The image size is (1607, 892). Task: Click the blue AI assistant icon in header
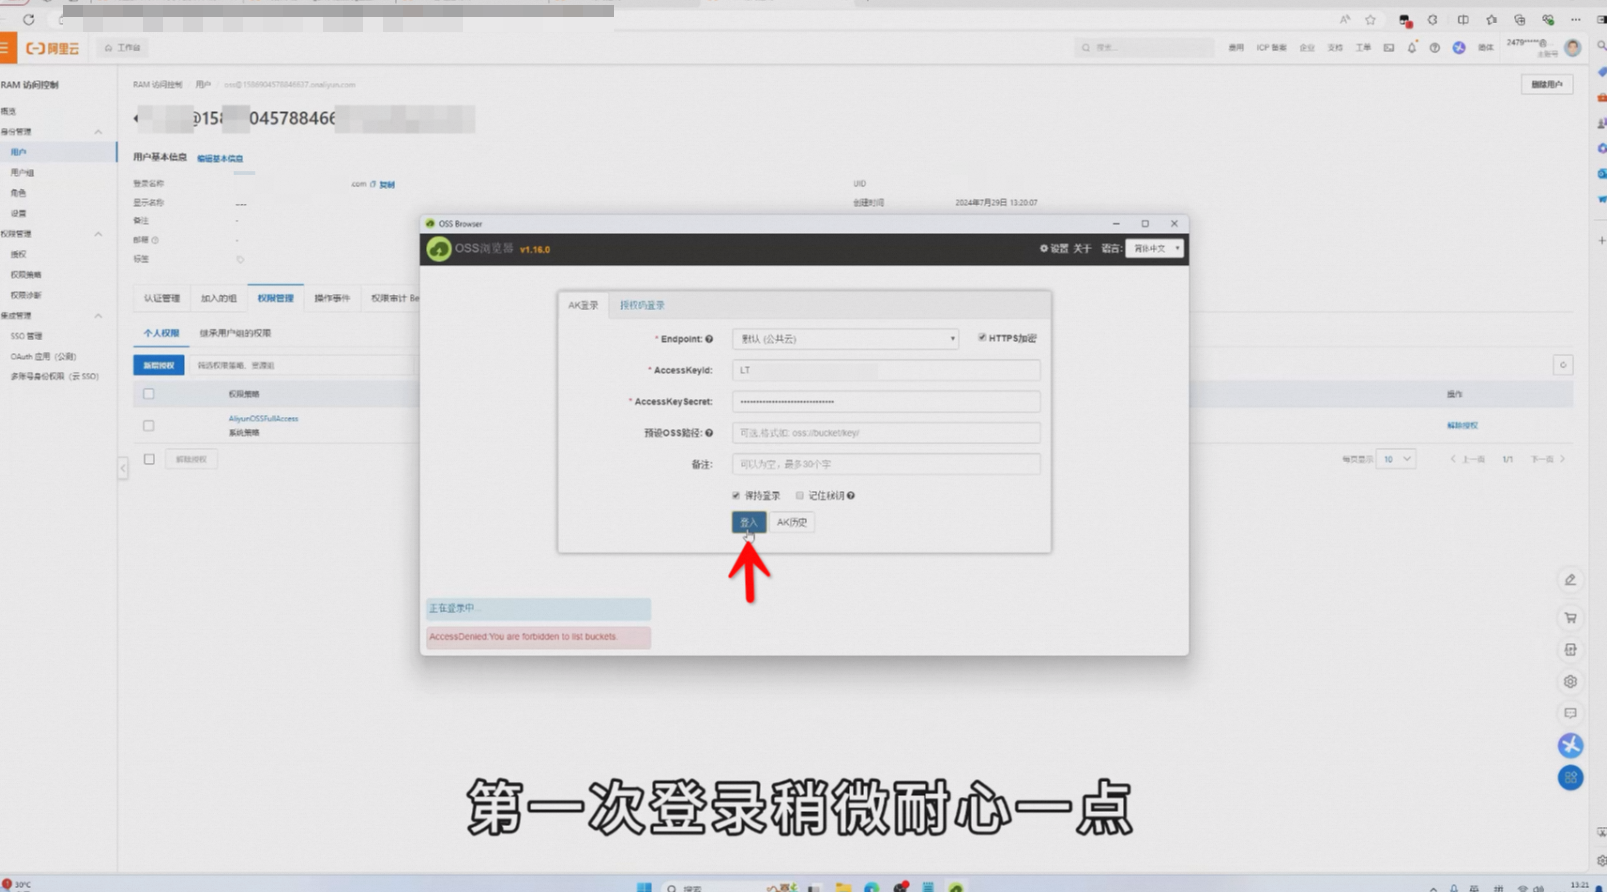(1459, 48)
